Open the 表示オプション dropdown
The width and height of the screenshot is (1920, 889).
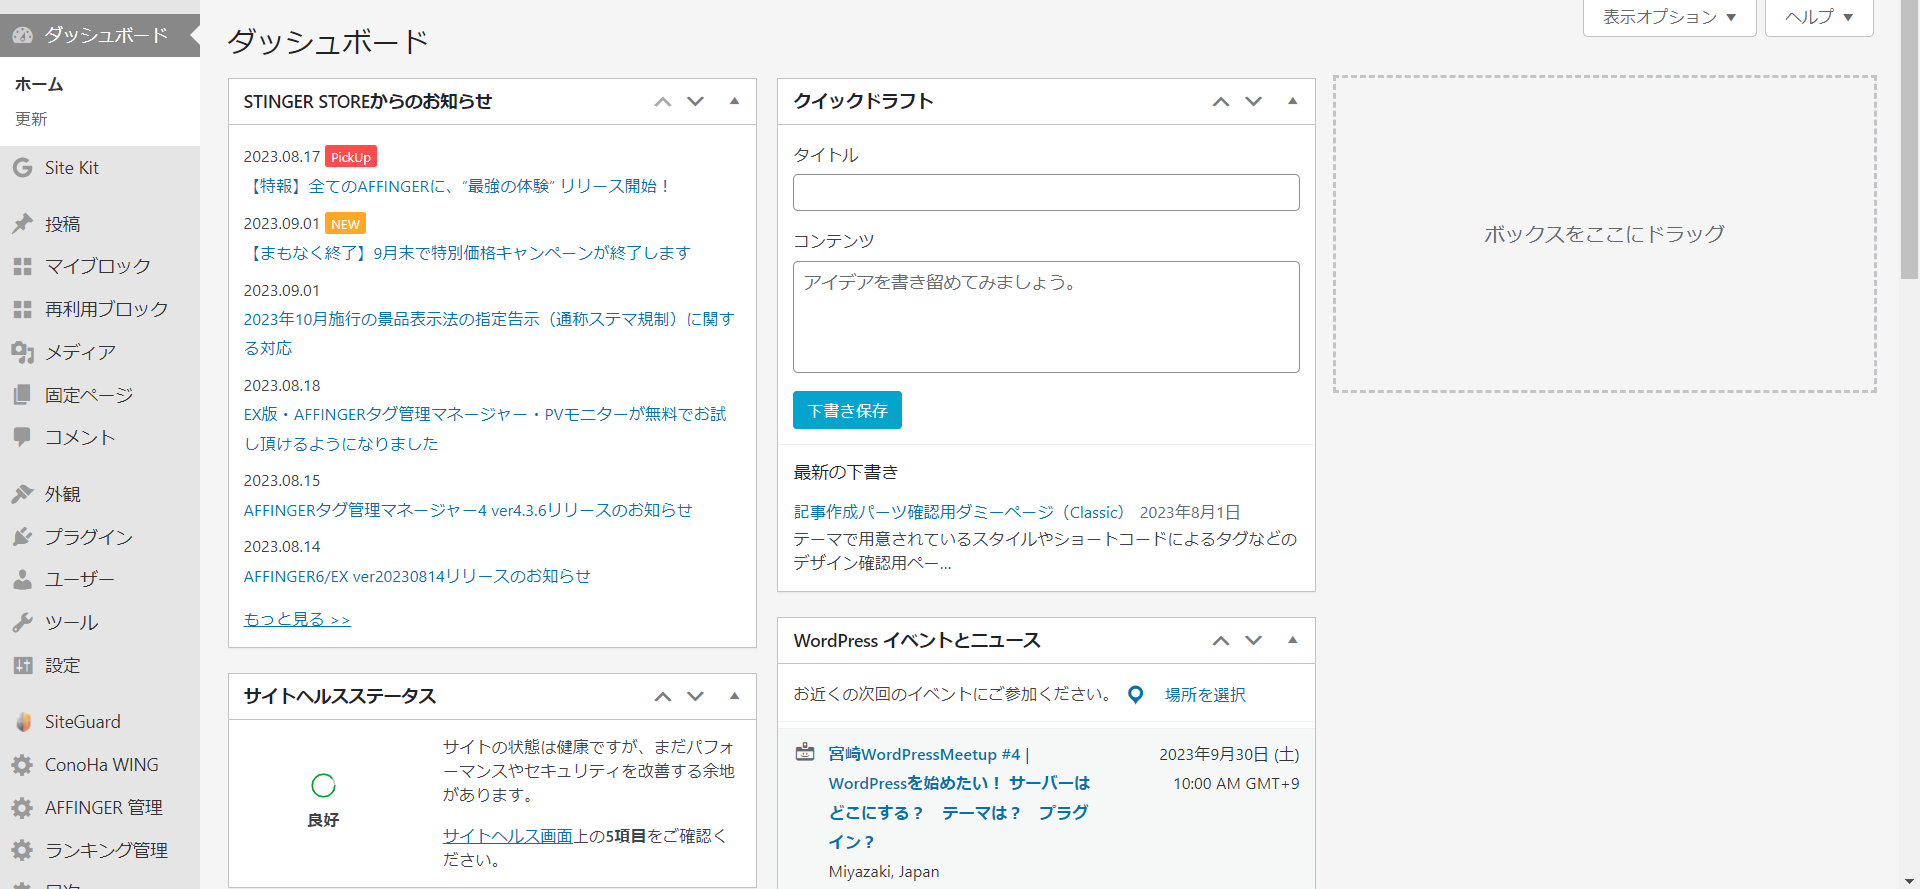[x=1669, y=17]
